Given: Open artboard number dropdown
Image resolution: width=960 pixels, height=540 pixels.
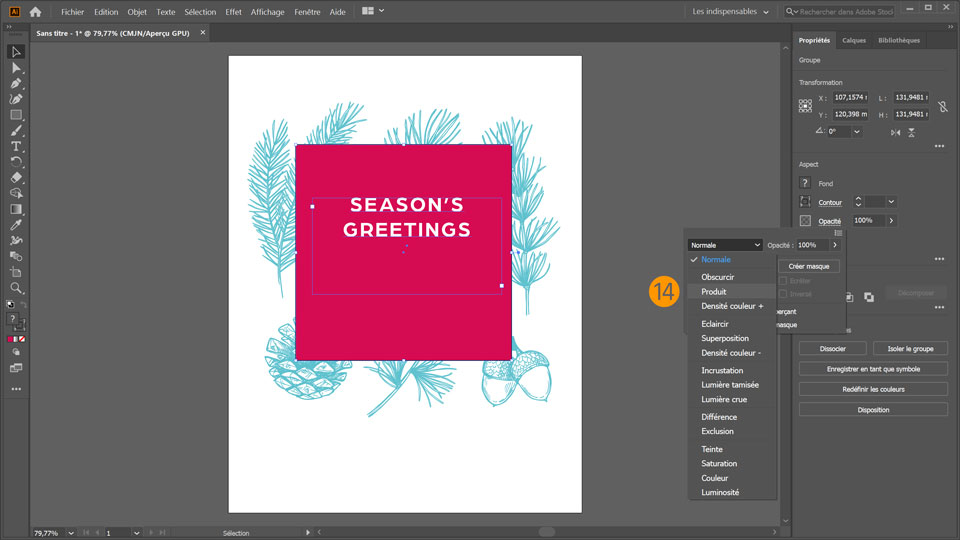Looking at the screenshot, I should [137, 533].
